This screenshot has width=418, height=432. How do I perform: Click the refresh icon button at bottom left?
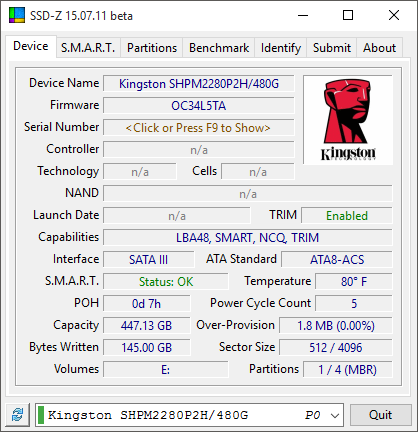(x=18, y=415)
